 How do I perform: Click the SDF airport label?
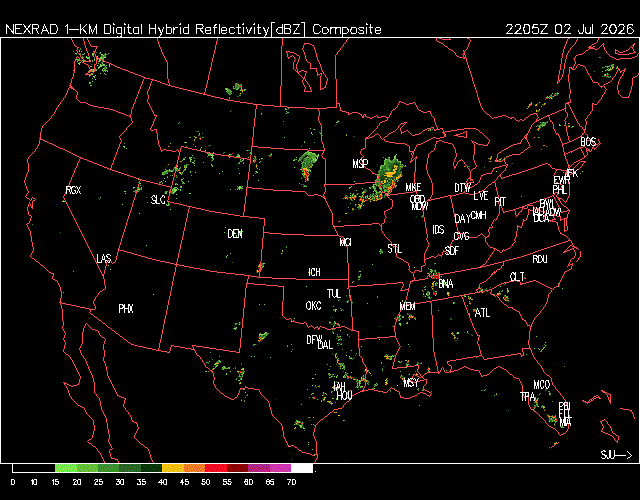point(452,251)
